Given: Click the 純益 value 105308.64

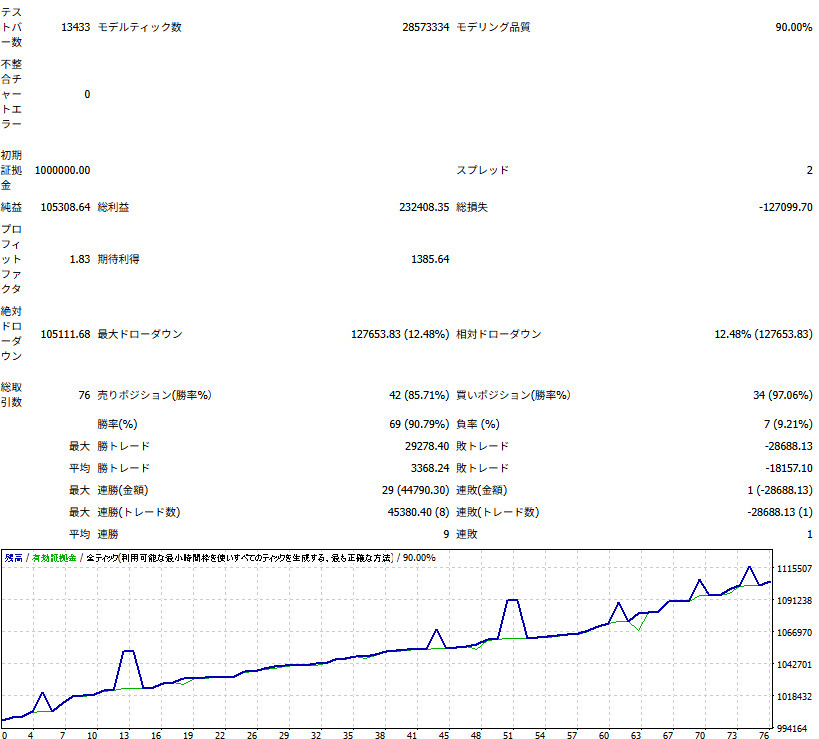Looking at the screenshot, I should coord(65,208).
